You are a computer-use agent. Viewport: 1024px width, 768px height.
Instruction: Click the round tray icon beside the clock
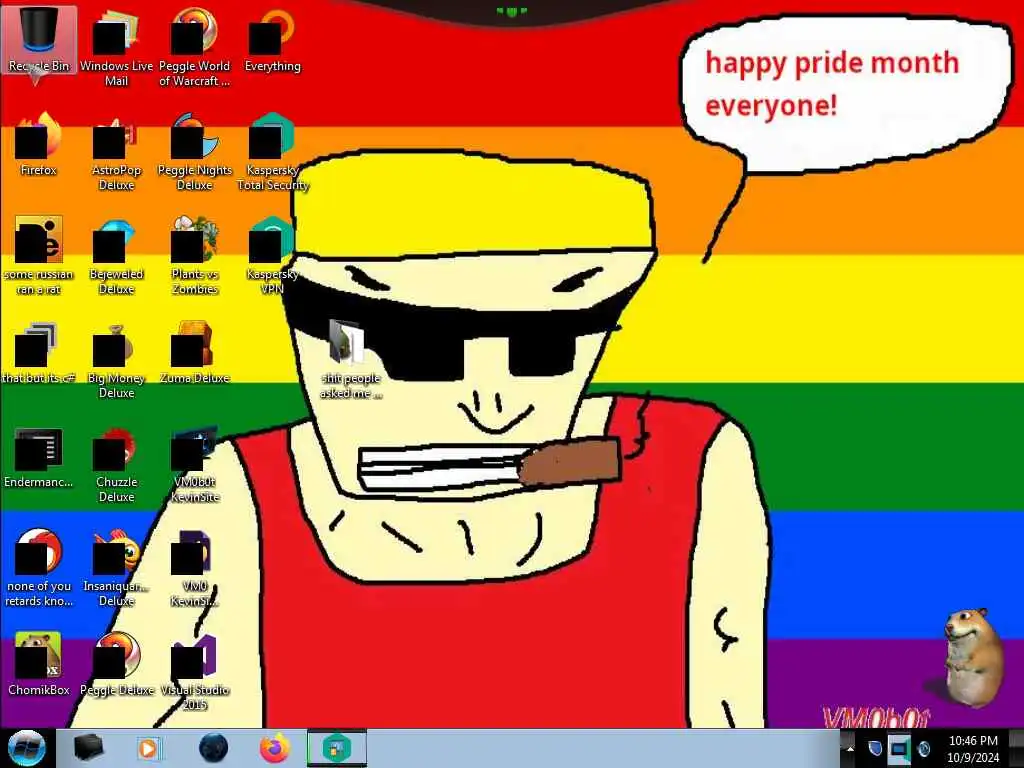pyautogui.click(x=923, y=748)
